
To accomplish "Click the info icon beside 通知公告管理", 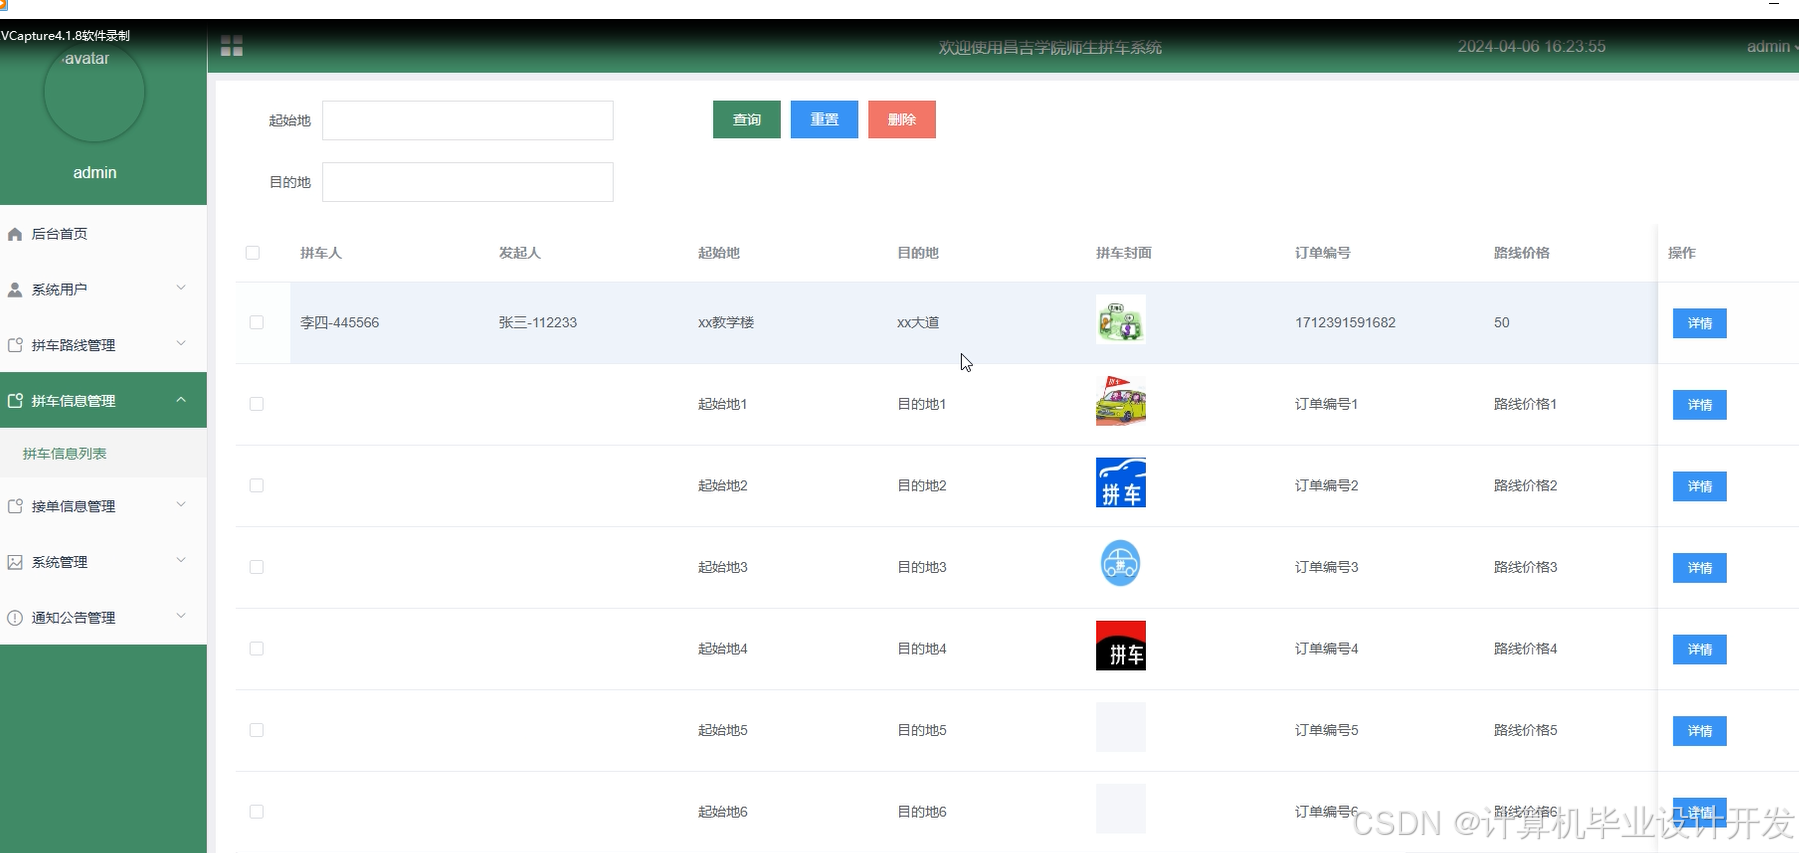I will click(15, 618).
